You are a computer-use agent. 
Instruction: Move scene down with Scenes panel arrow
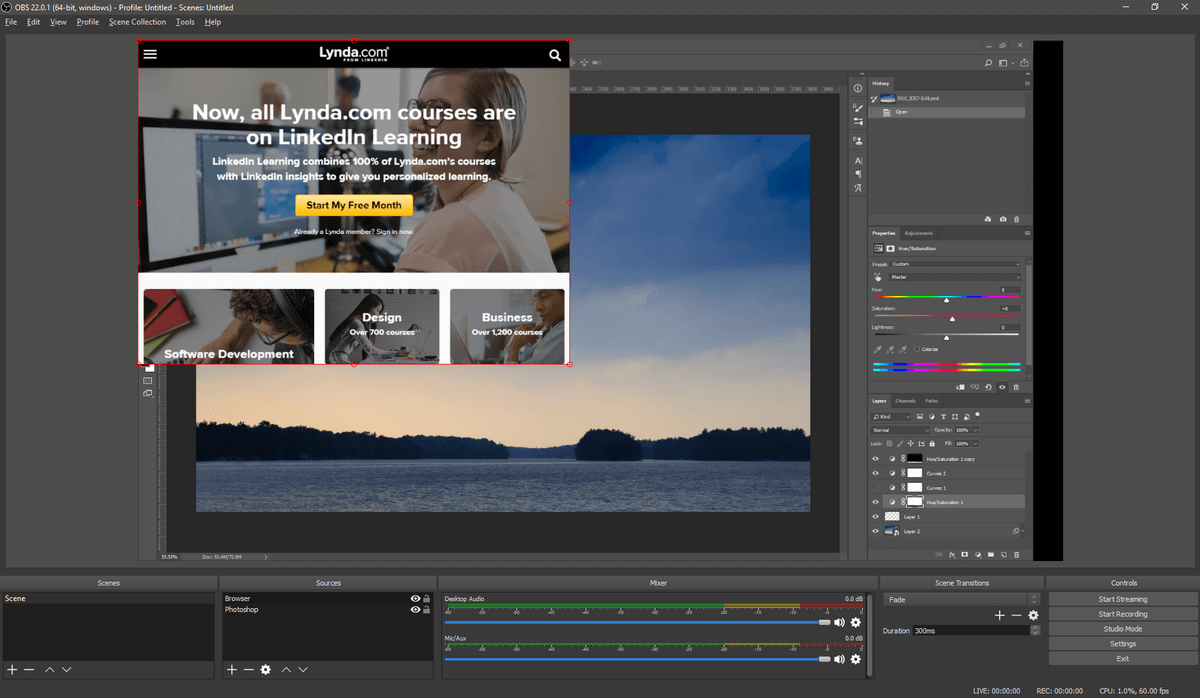tap(66, 669)
